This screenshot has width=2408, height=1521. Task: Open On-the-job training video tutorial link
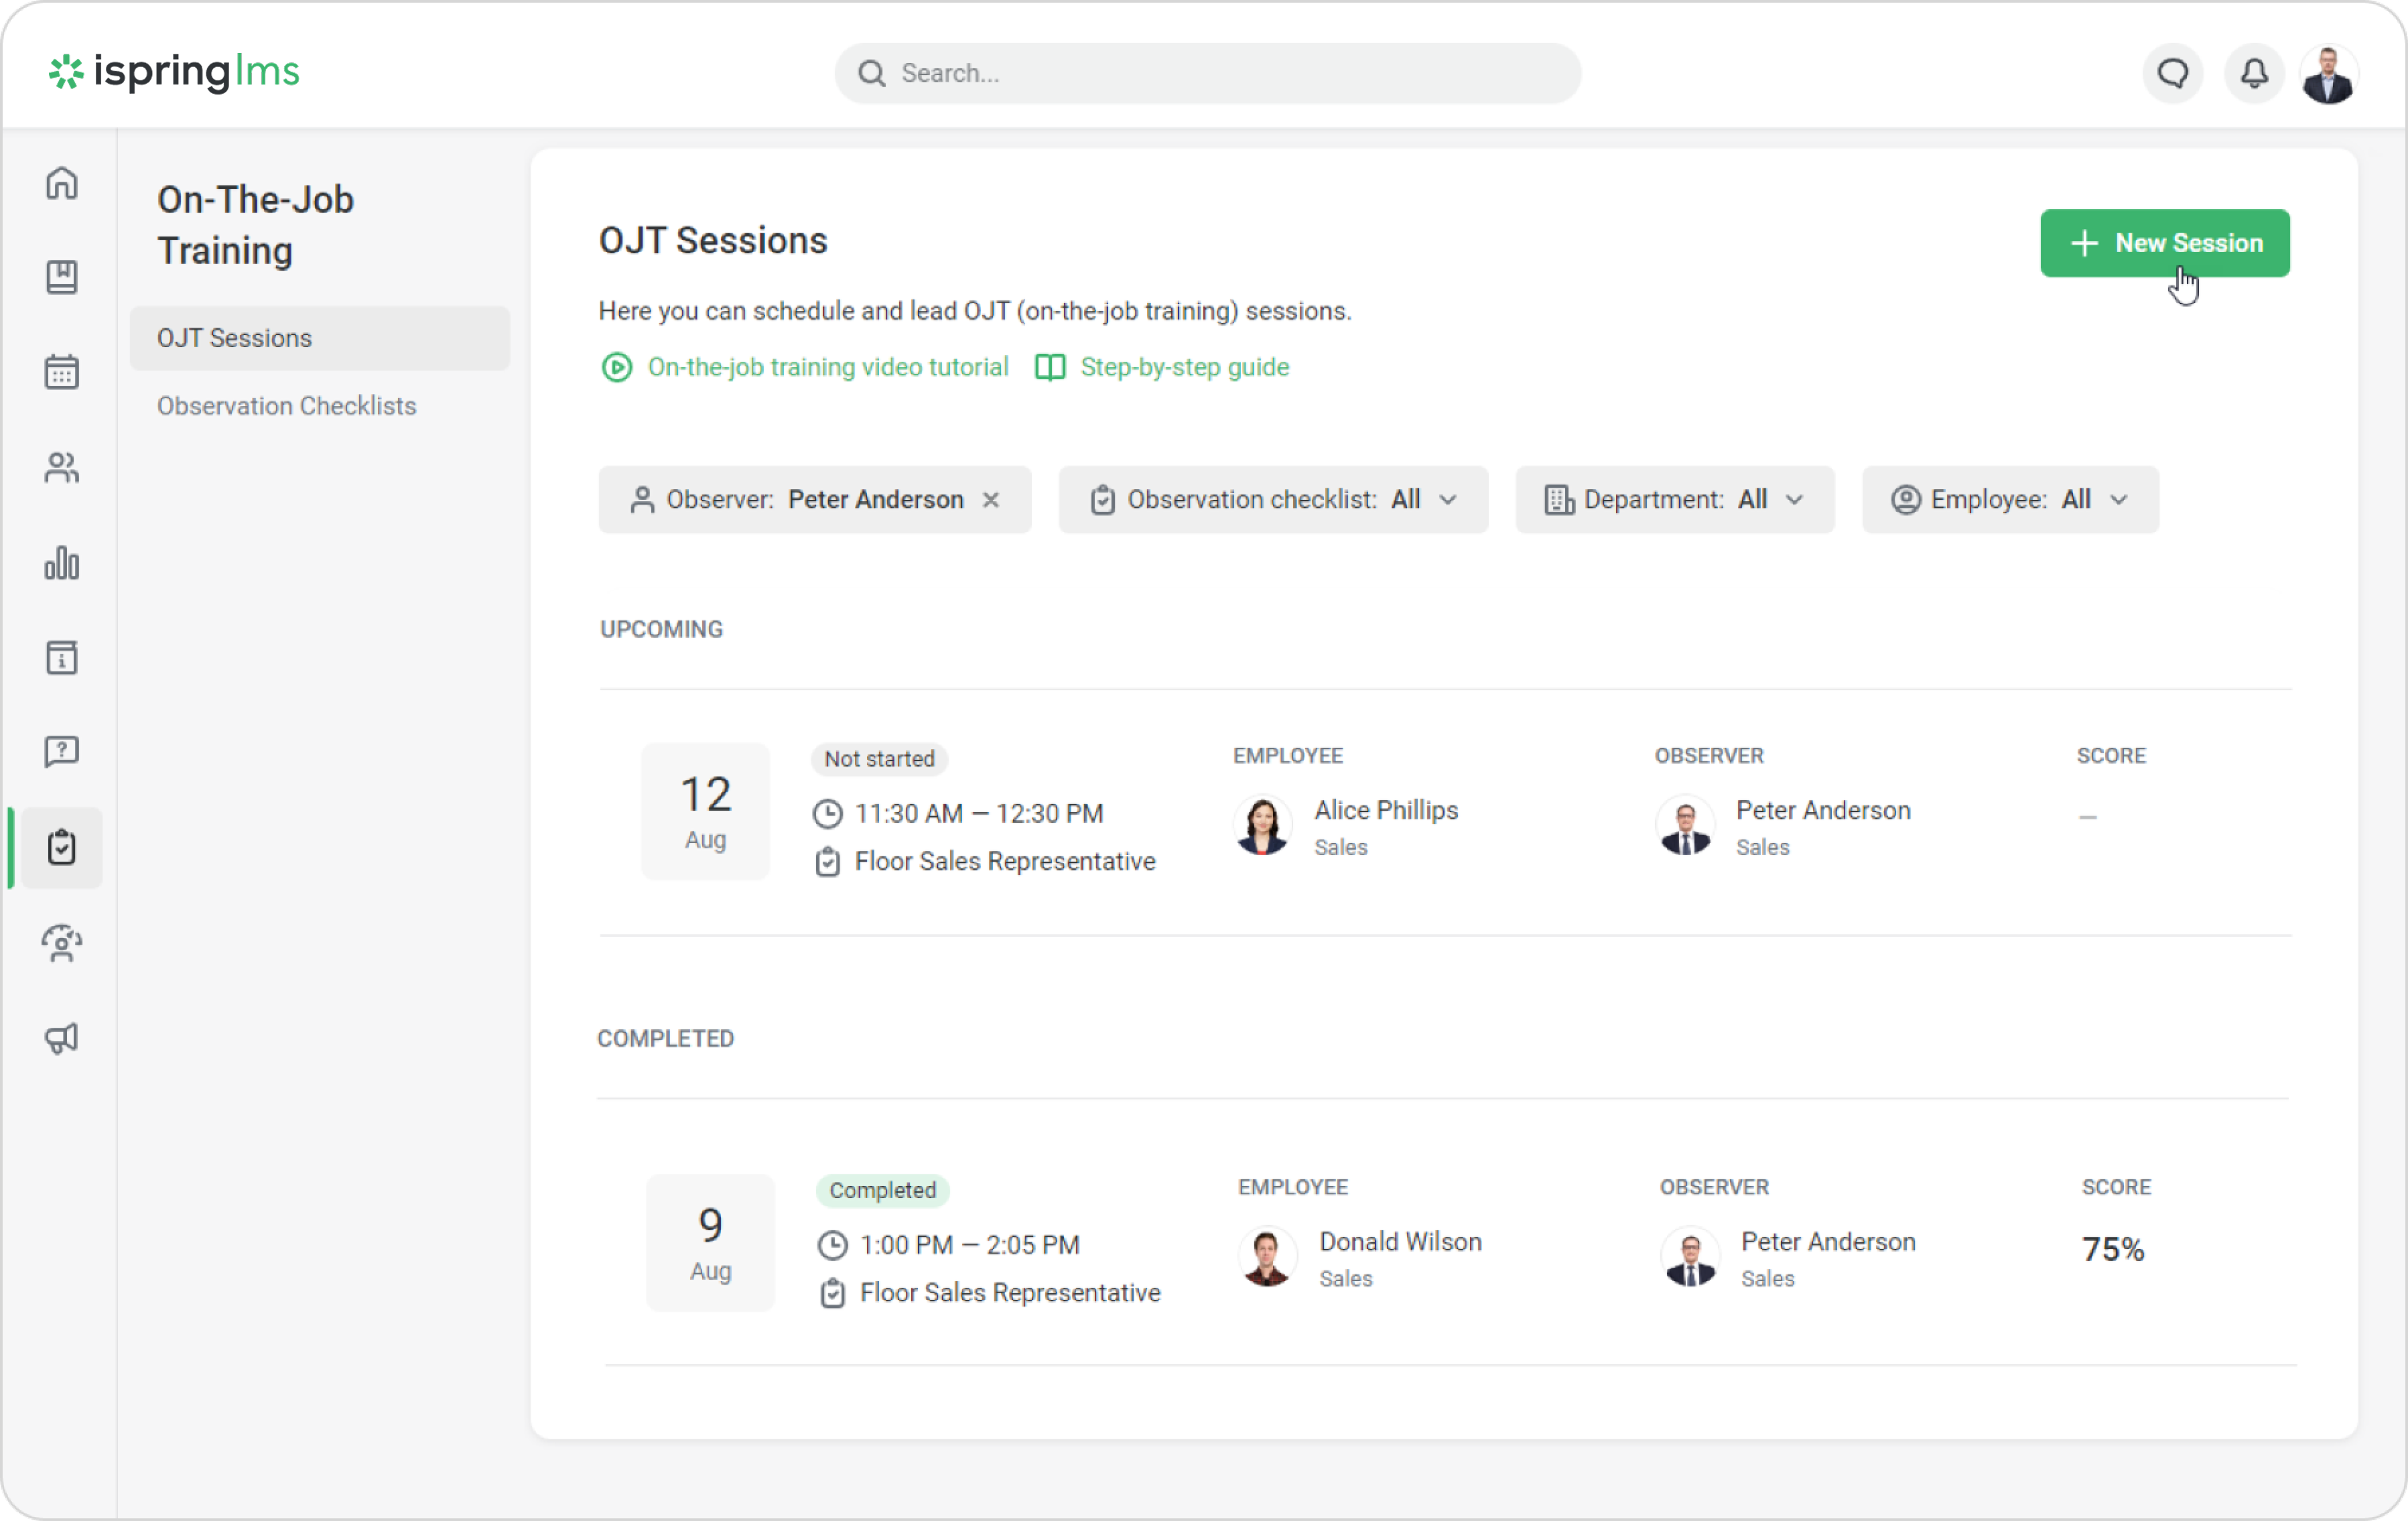(826, 367)
